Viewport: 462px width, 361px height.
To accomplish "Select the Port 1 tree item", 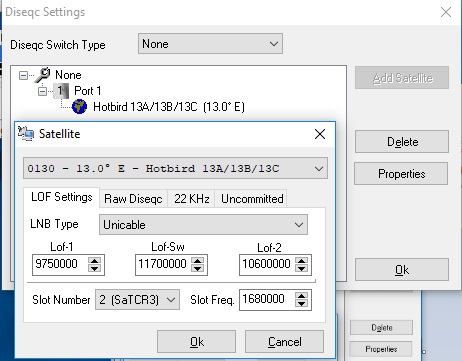I will (88, 91).
